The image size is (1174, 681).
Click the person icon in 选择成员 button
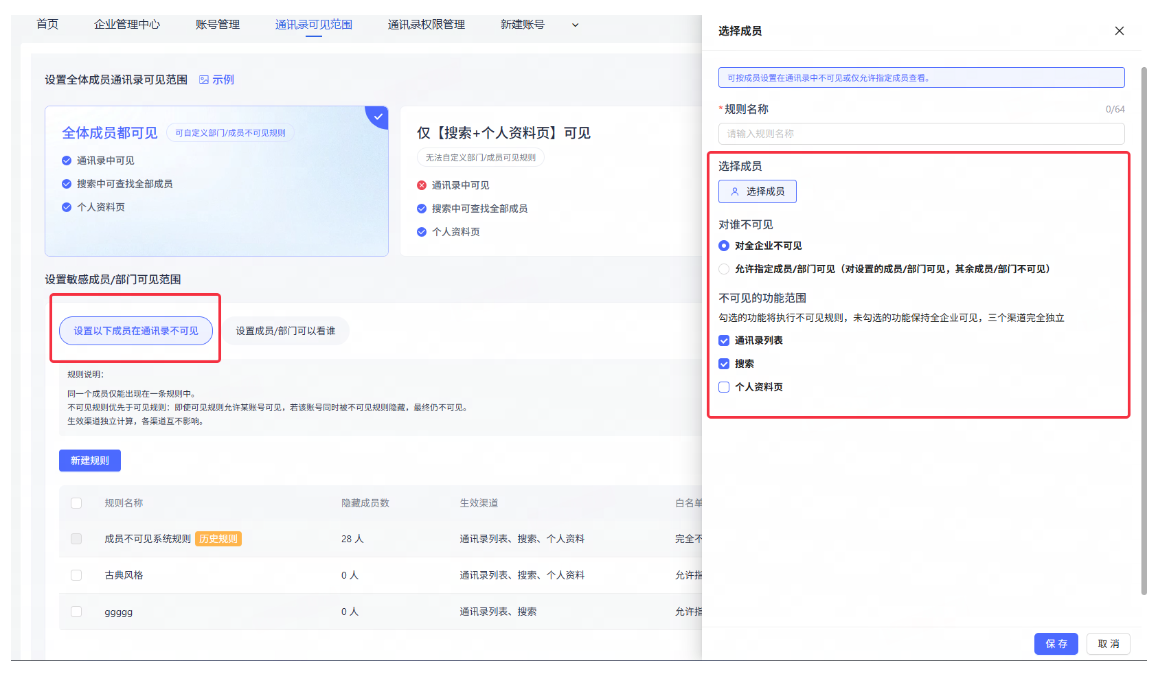point(734,192)
